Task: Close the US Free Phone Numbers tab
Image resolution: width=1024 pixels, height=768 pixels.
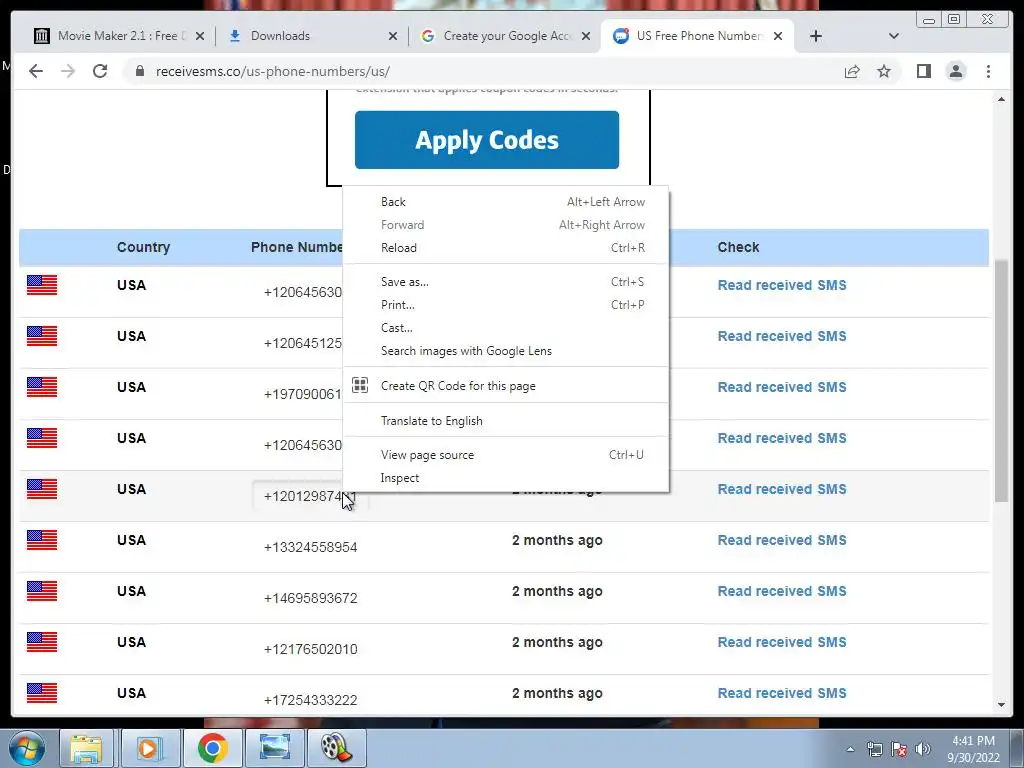Action: 778,36
